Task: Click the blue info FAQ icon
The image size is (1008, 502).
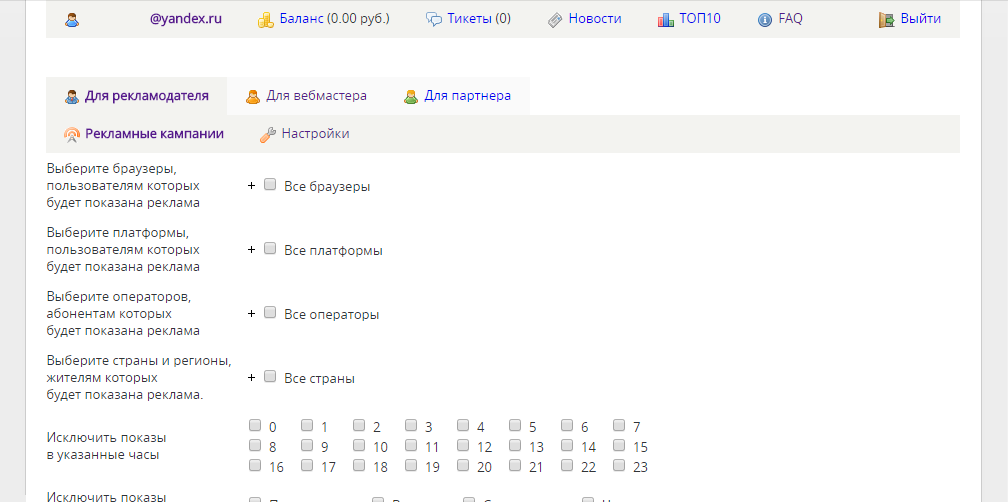Action: pos(765,20)
